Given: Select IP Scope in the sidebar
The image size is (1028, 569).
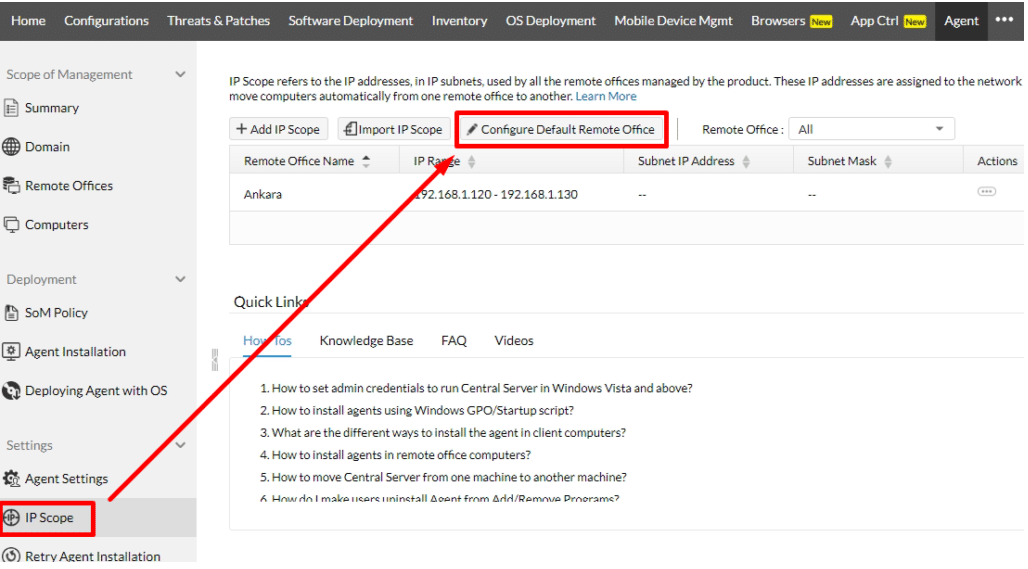Looking at the screenshot, I should pyautogui.click(x=49, y=518).
